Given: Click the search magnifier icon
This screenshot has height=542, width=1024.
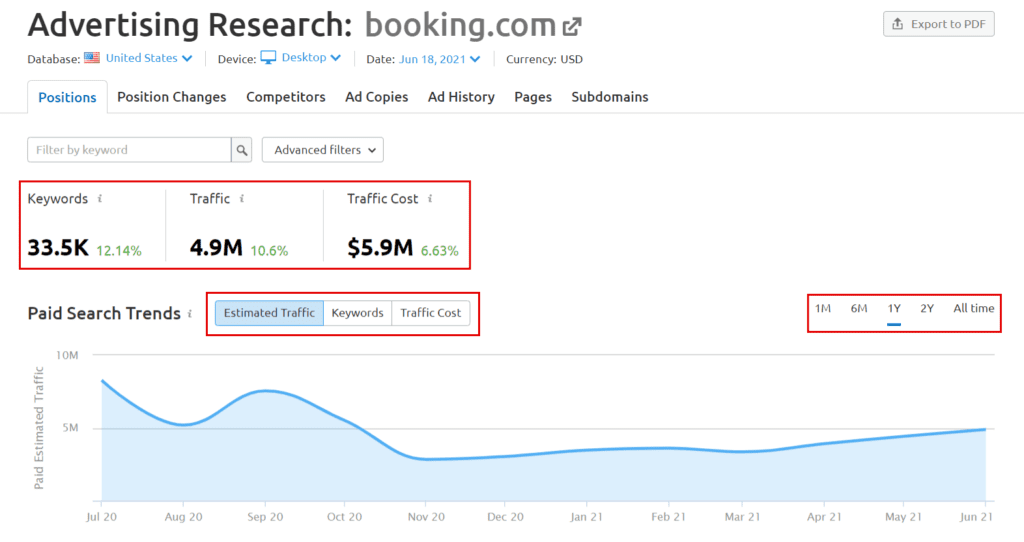Looking at the screenshot, I should [x=242, y=150].
